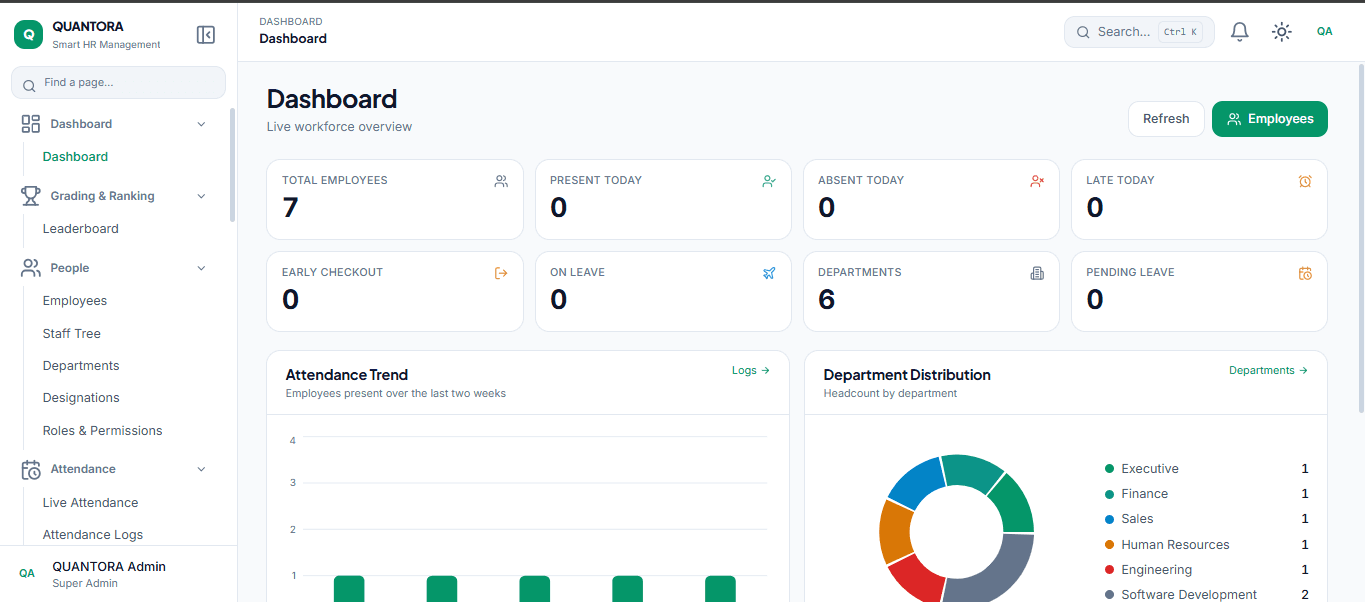Image resolution: width=1365 pixels, height=602 pixels.
Task: Open the Staff Tree page
Action: (71, 334)
